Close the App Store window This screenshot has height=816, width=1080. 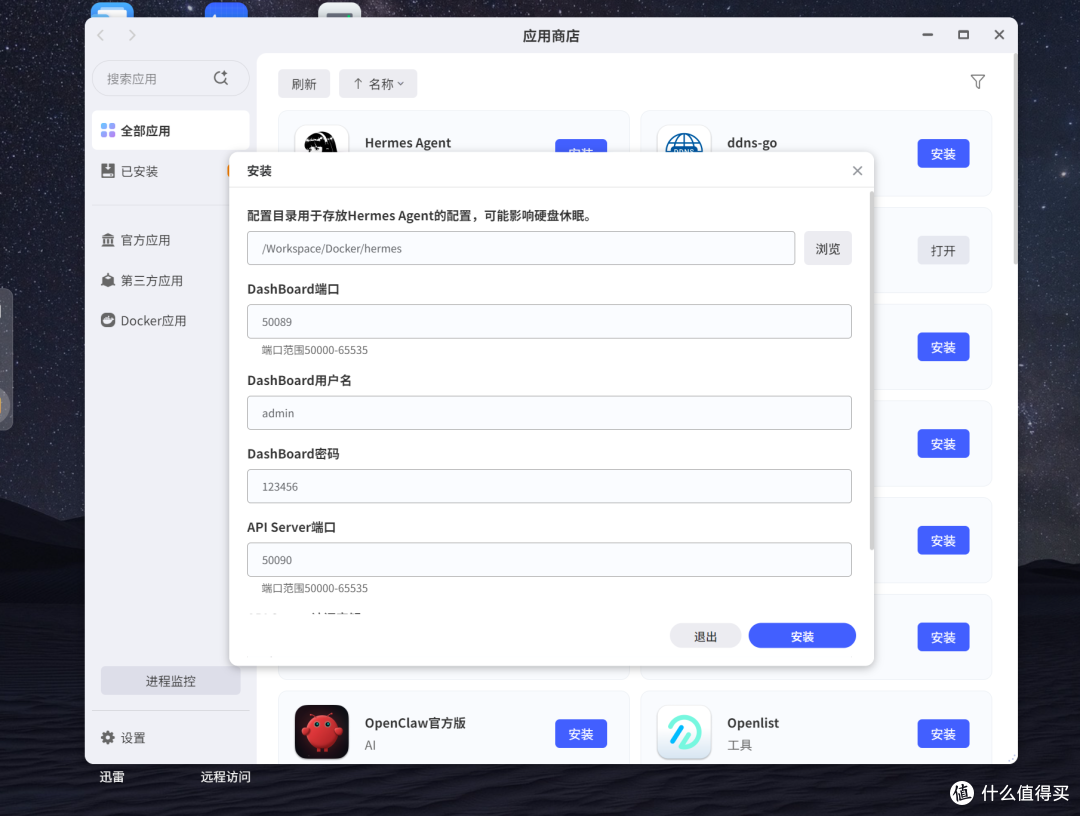pyautogui.click(x=999, y=35)
